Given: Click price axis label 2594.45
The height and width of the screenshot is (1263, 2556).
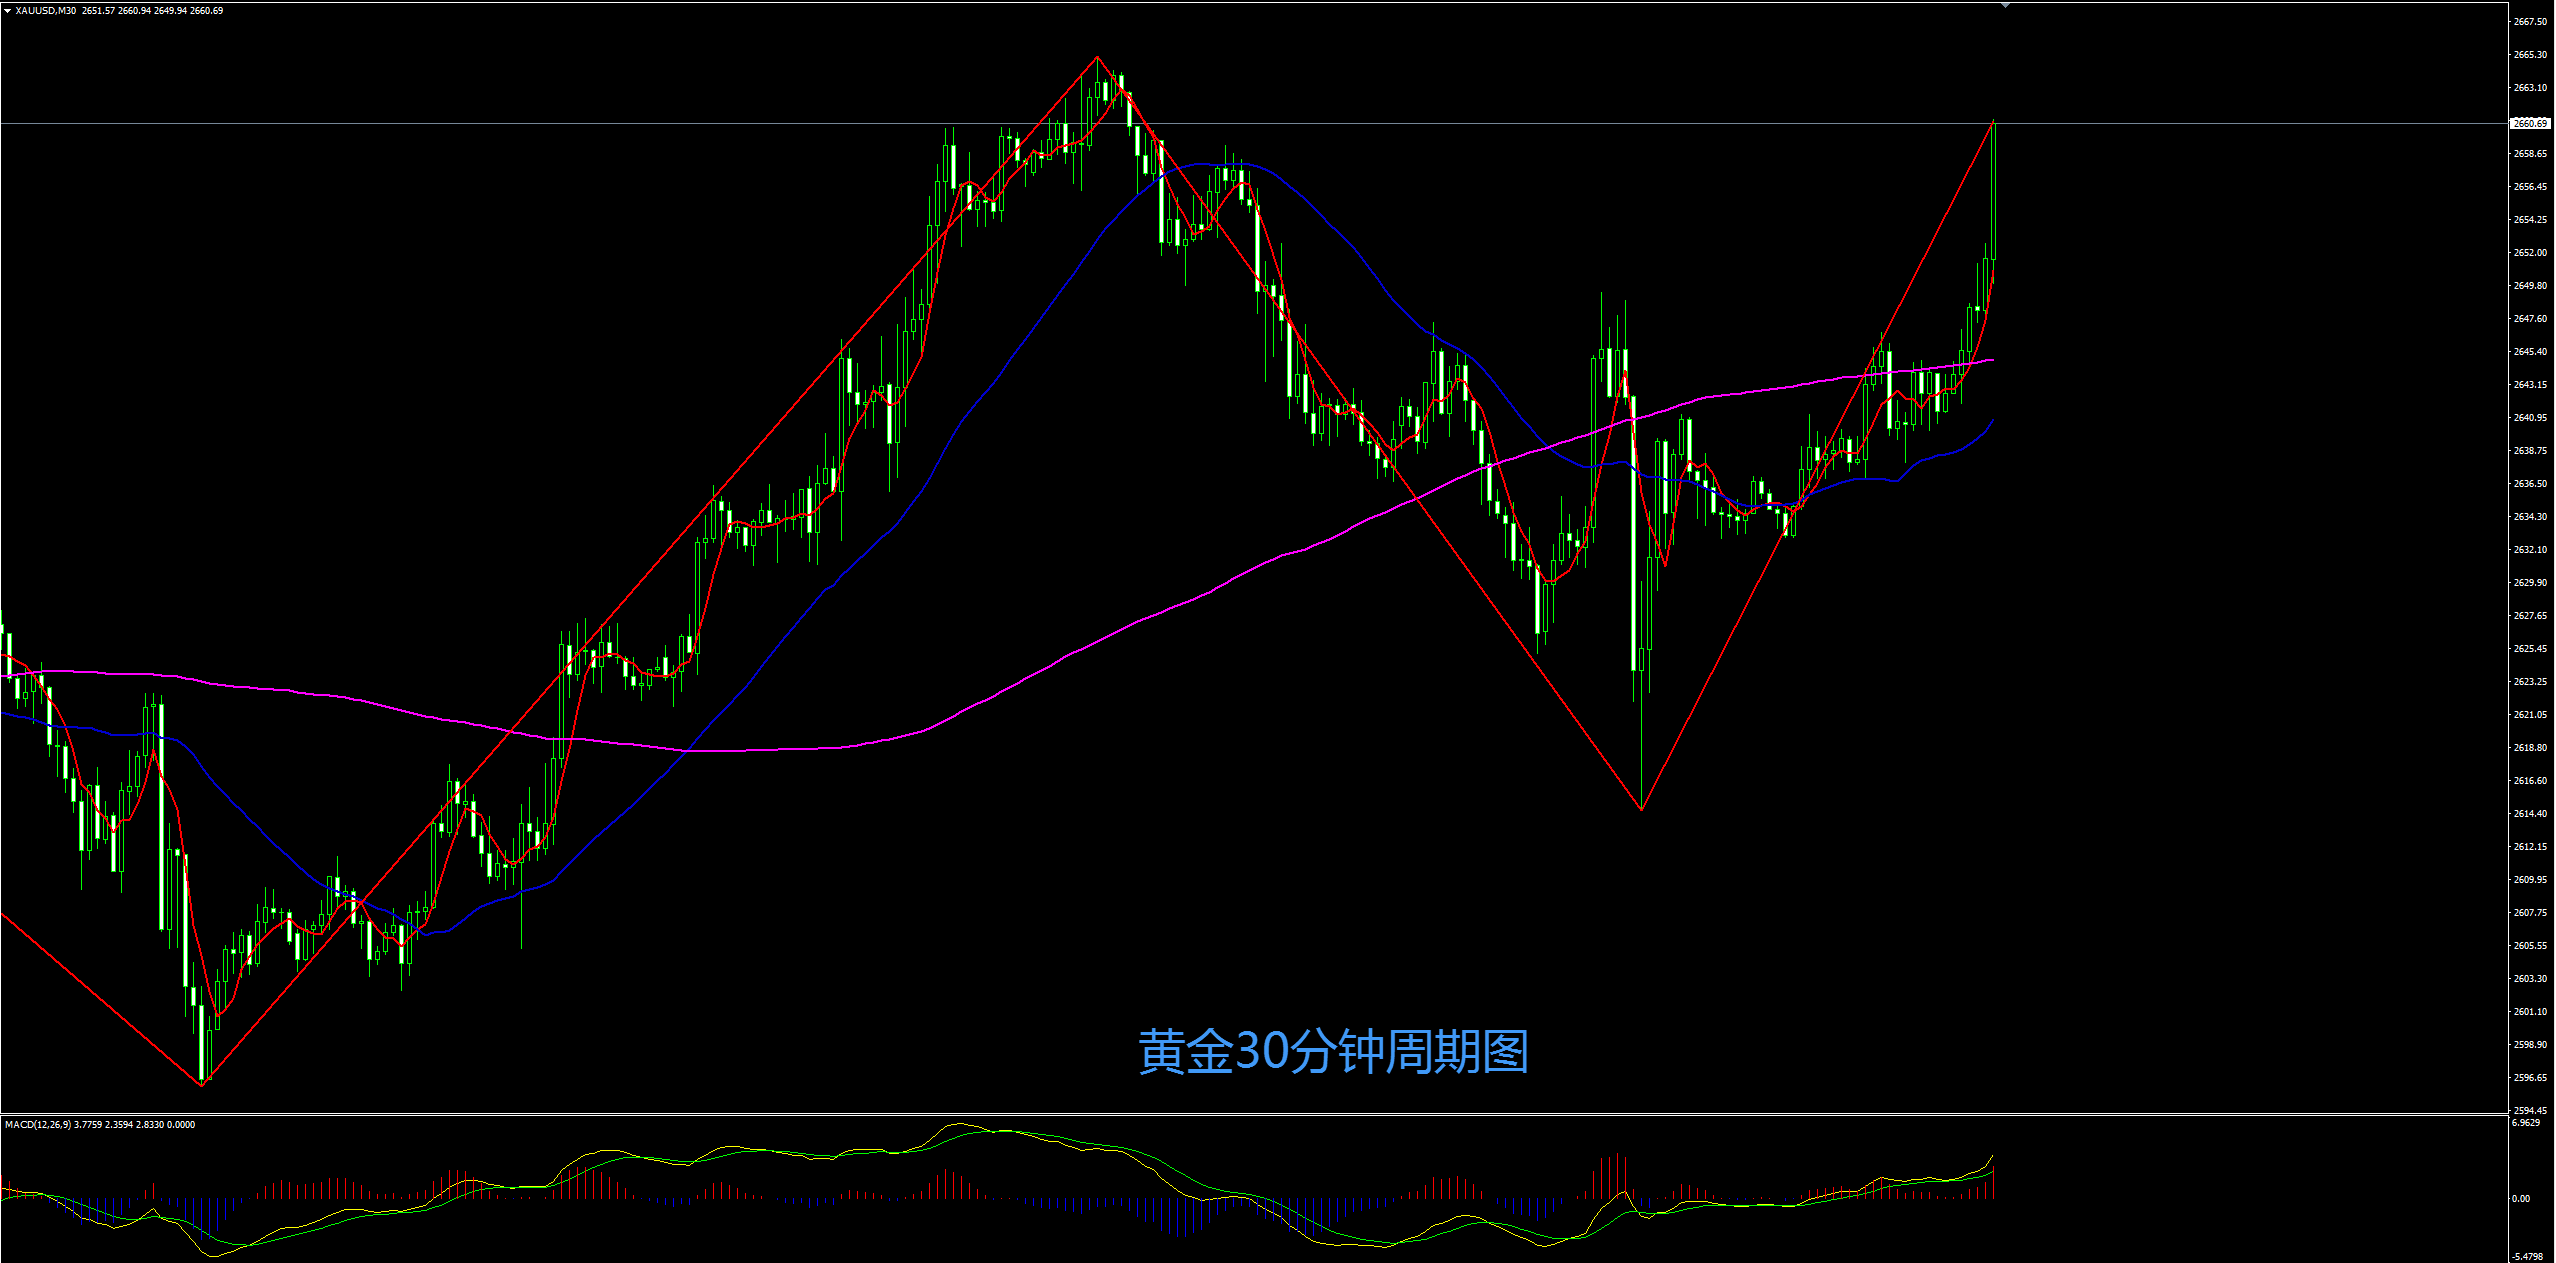Looking at the screenshot, I should (x=2530, y=1111).
